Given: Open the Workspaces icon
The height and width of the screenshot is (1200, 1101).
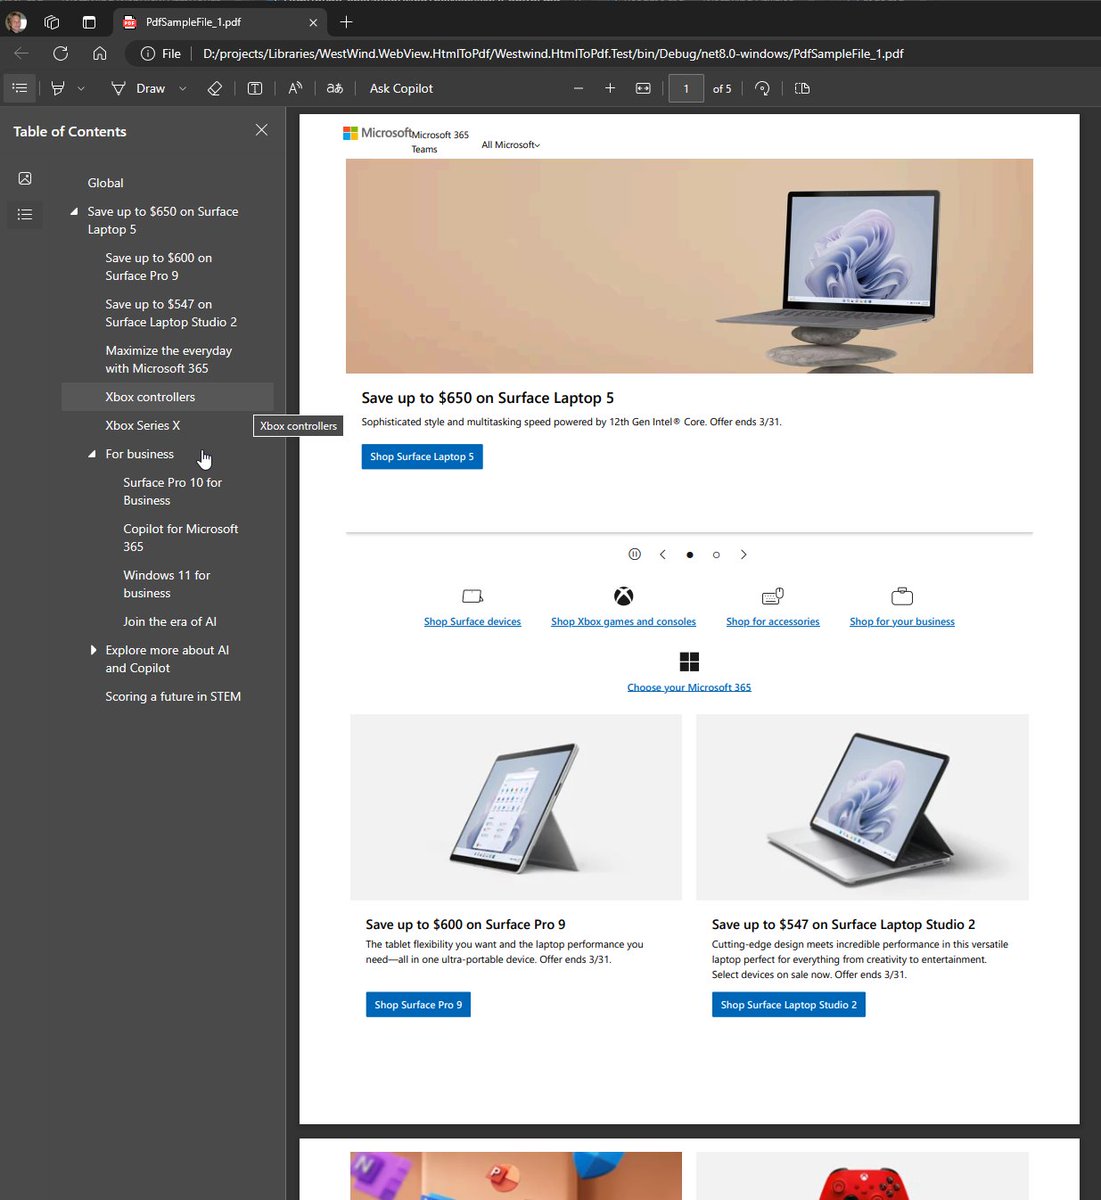Looking at the screenshot, I should pyautogui.click(x=52, y=21).
